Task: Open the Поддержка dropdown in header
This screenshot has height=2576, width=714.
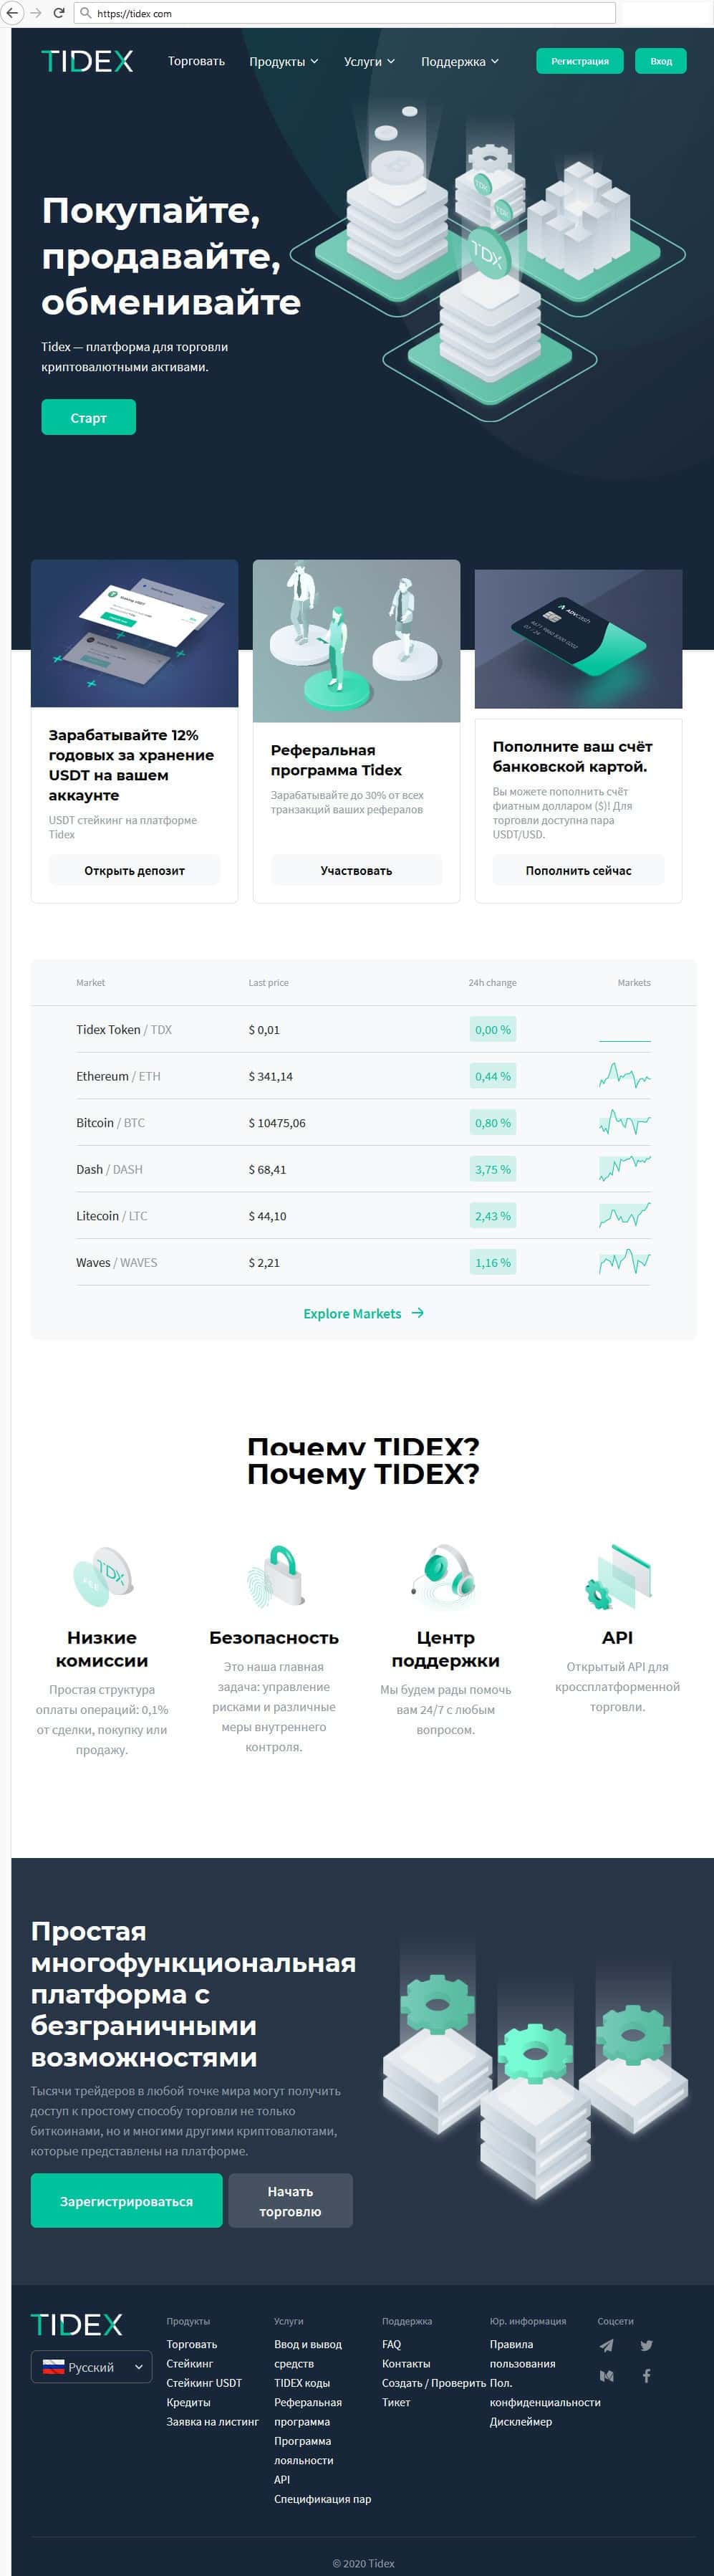Action: pyautogui.click(x=459, y=61)
